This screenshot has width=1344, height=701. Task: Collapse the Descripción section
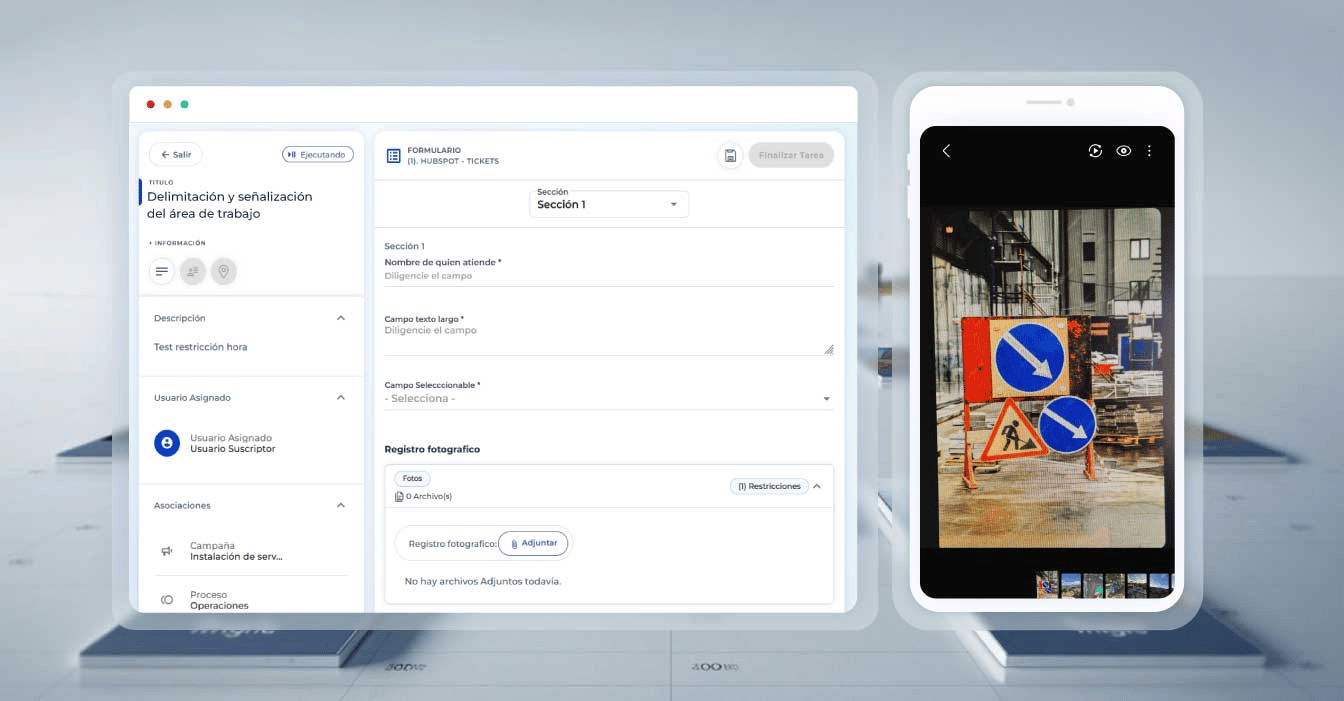coord(341,318)
